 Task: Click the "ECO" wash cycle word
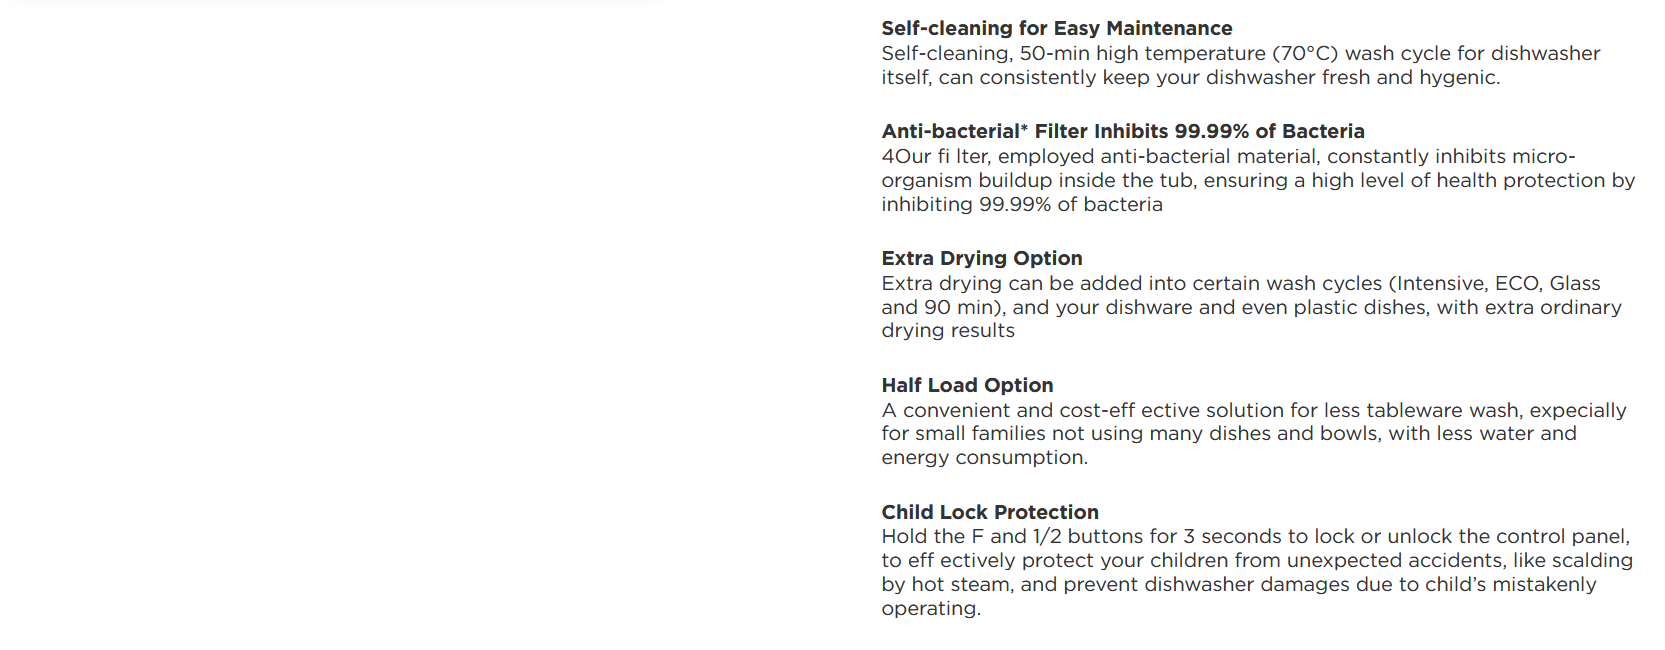click(x=1516, y=283)
